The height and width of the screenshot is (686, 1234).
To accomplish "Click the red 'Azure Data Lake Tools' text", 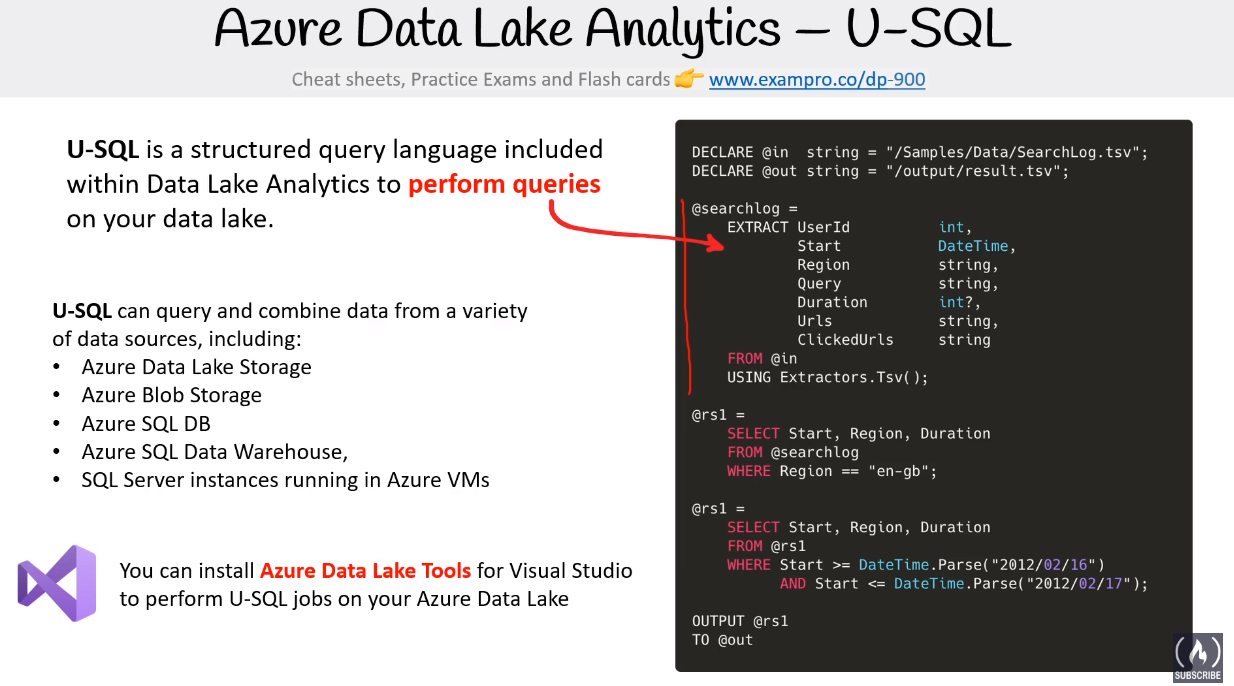I will (365, 571).
